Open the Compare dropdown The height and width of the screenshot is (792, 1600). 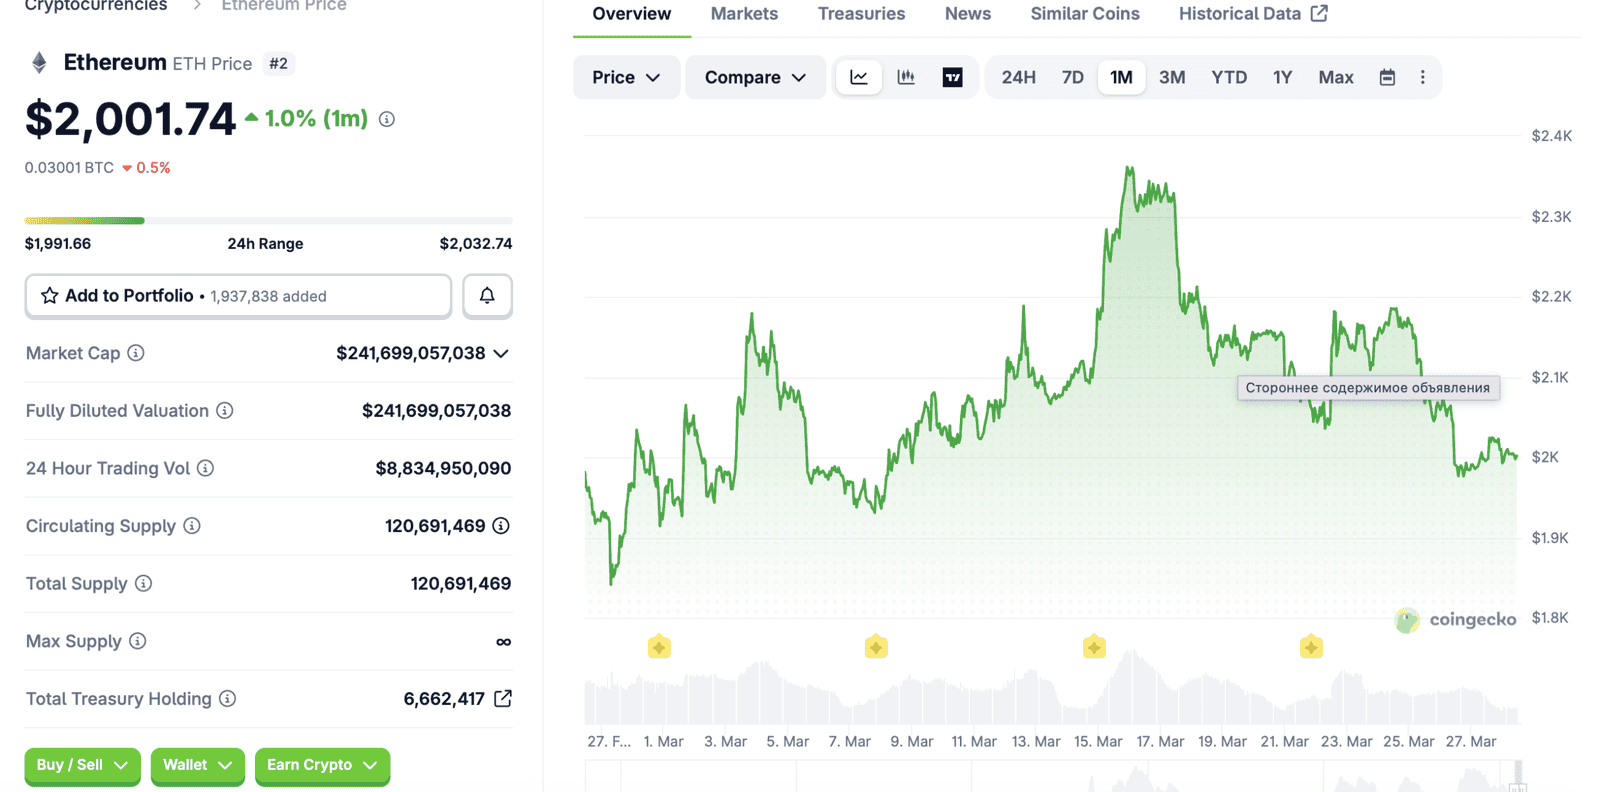[x=755, y=77]
